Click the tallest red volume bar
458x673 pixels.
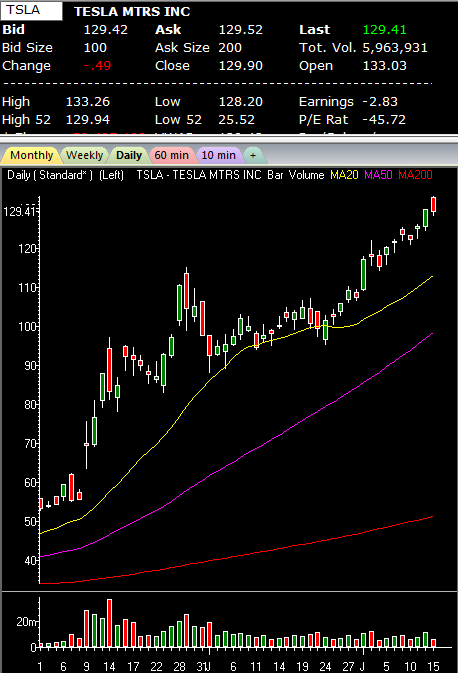pos(109,623)
